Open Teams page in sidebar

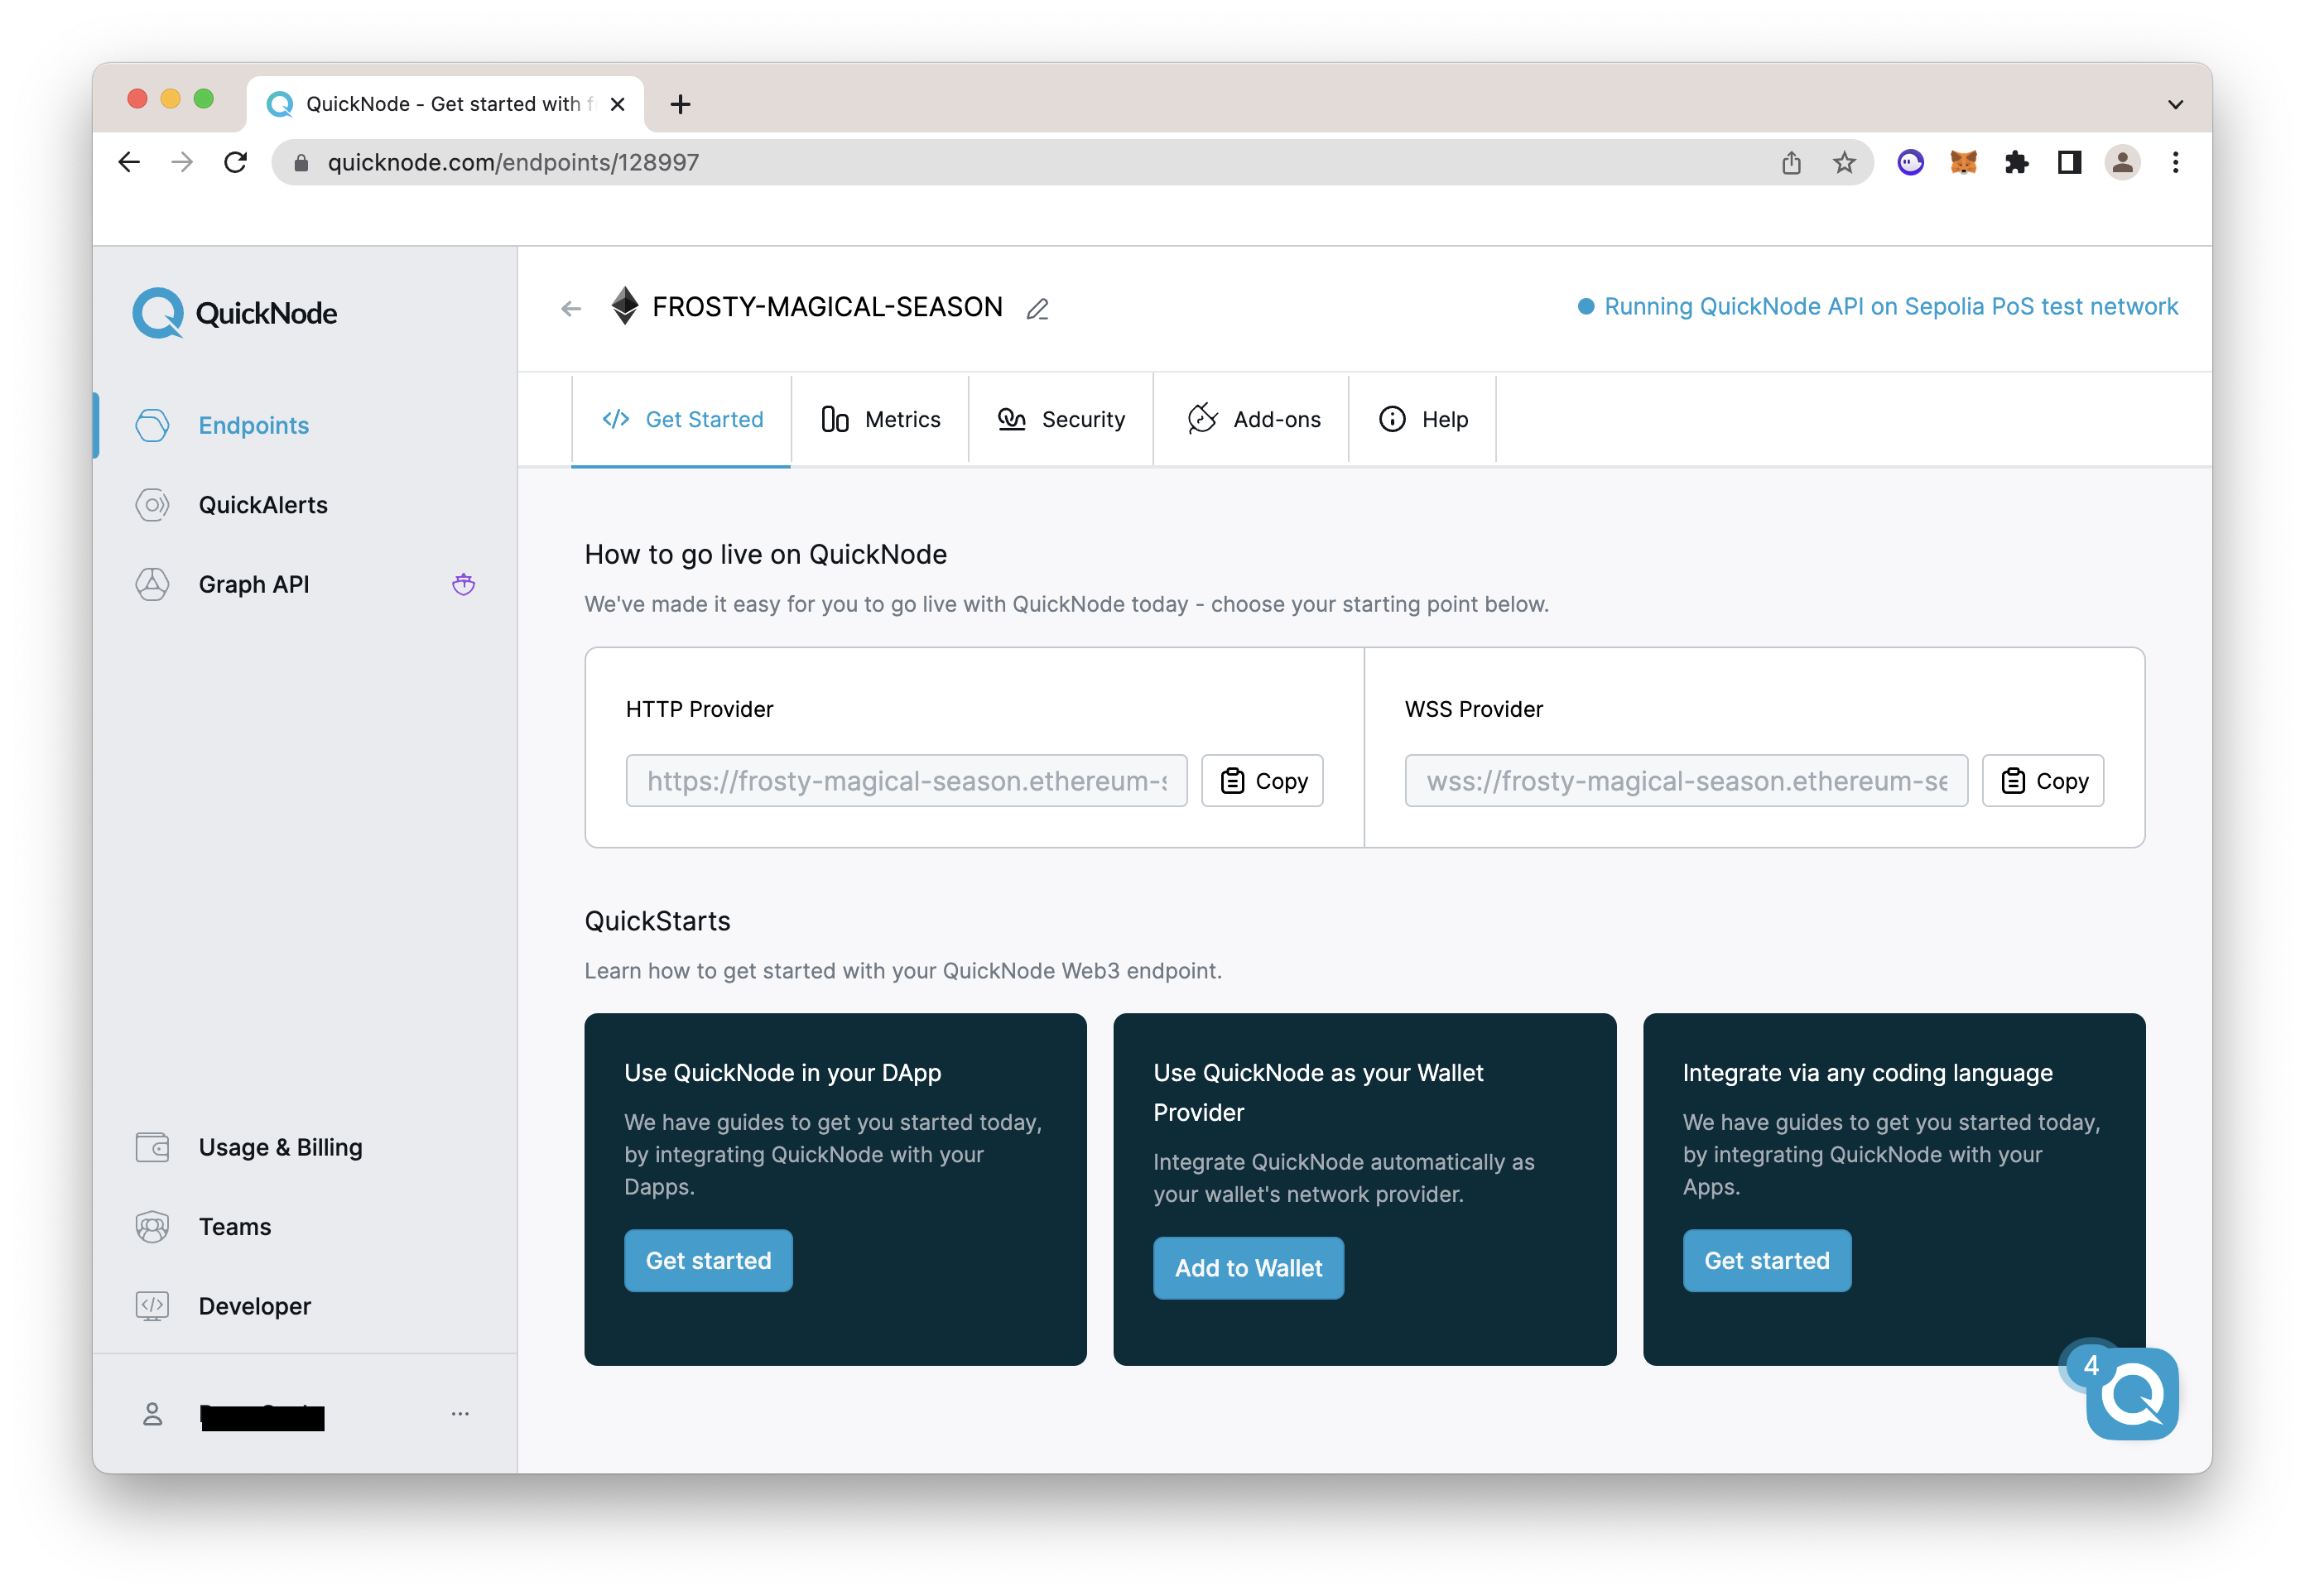[x=234, y=1226]
